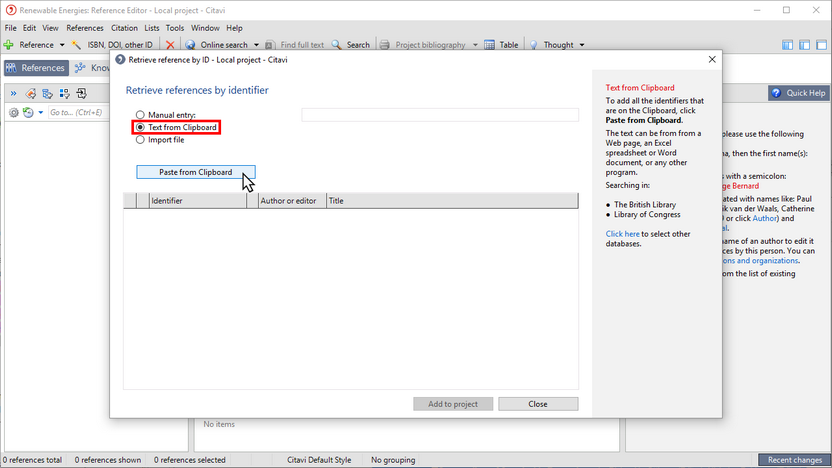Expand the Thought dropdown arrow
Viewport: 832px width, 468px height.
[582, 45]
